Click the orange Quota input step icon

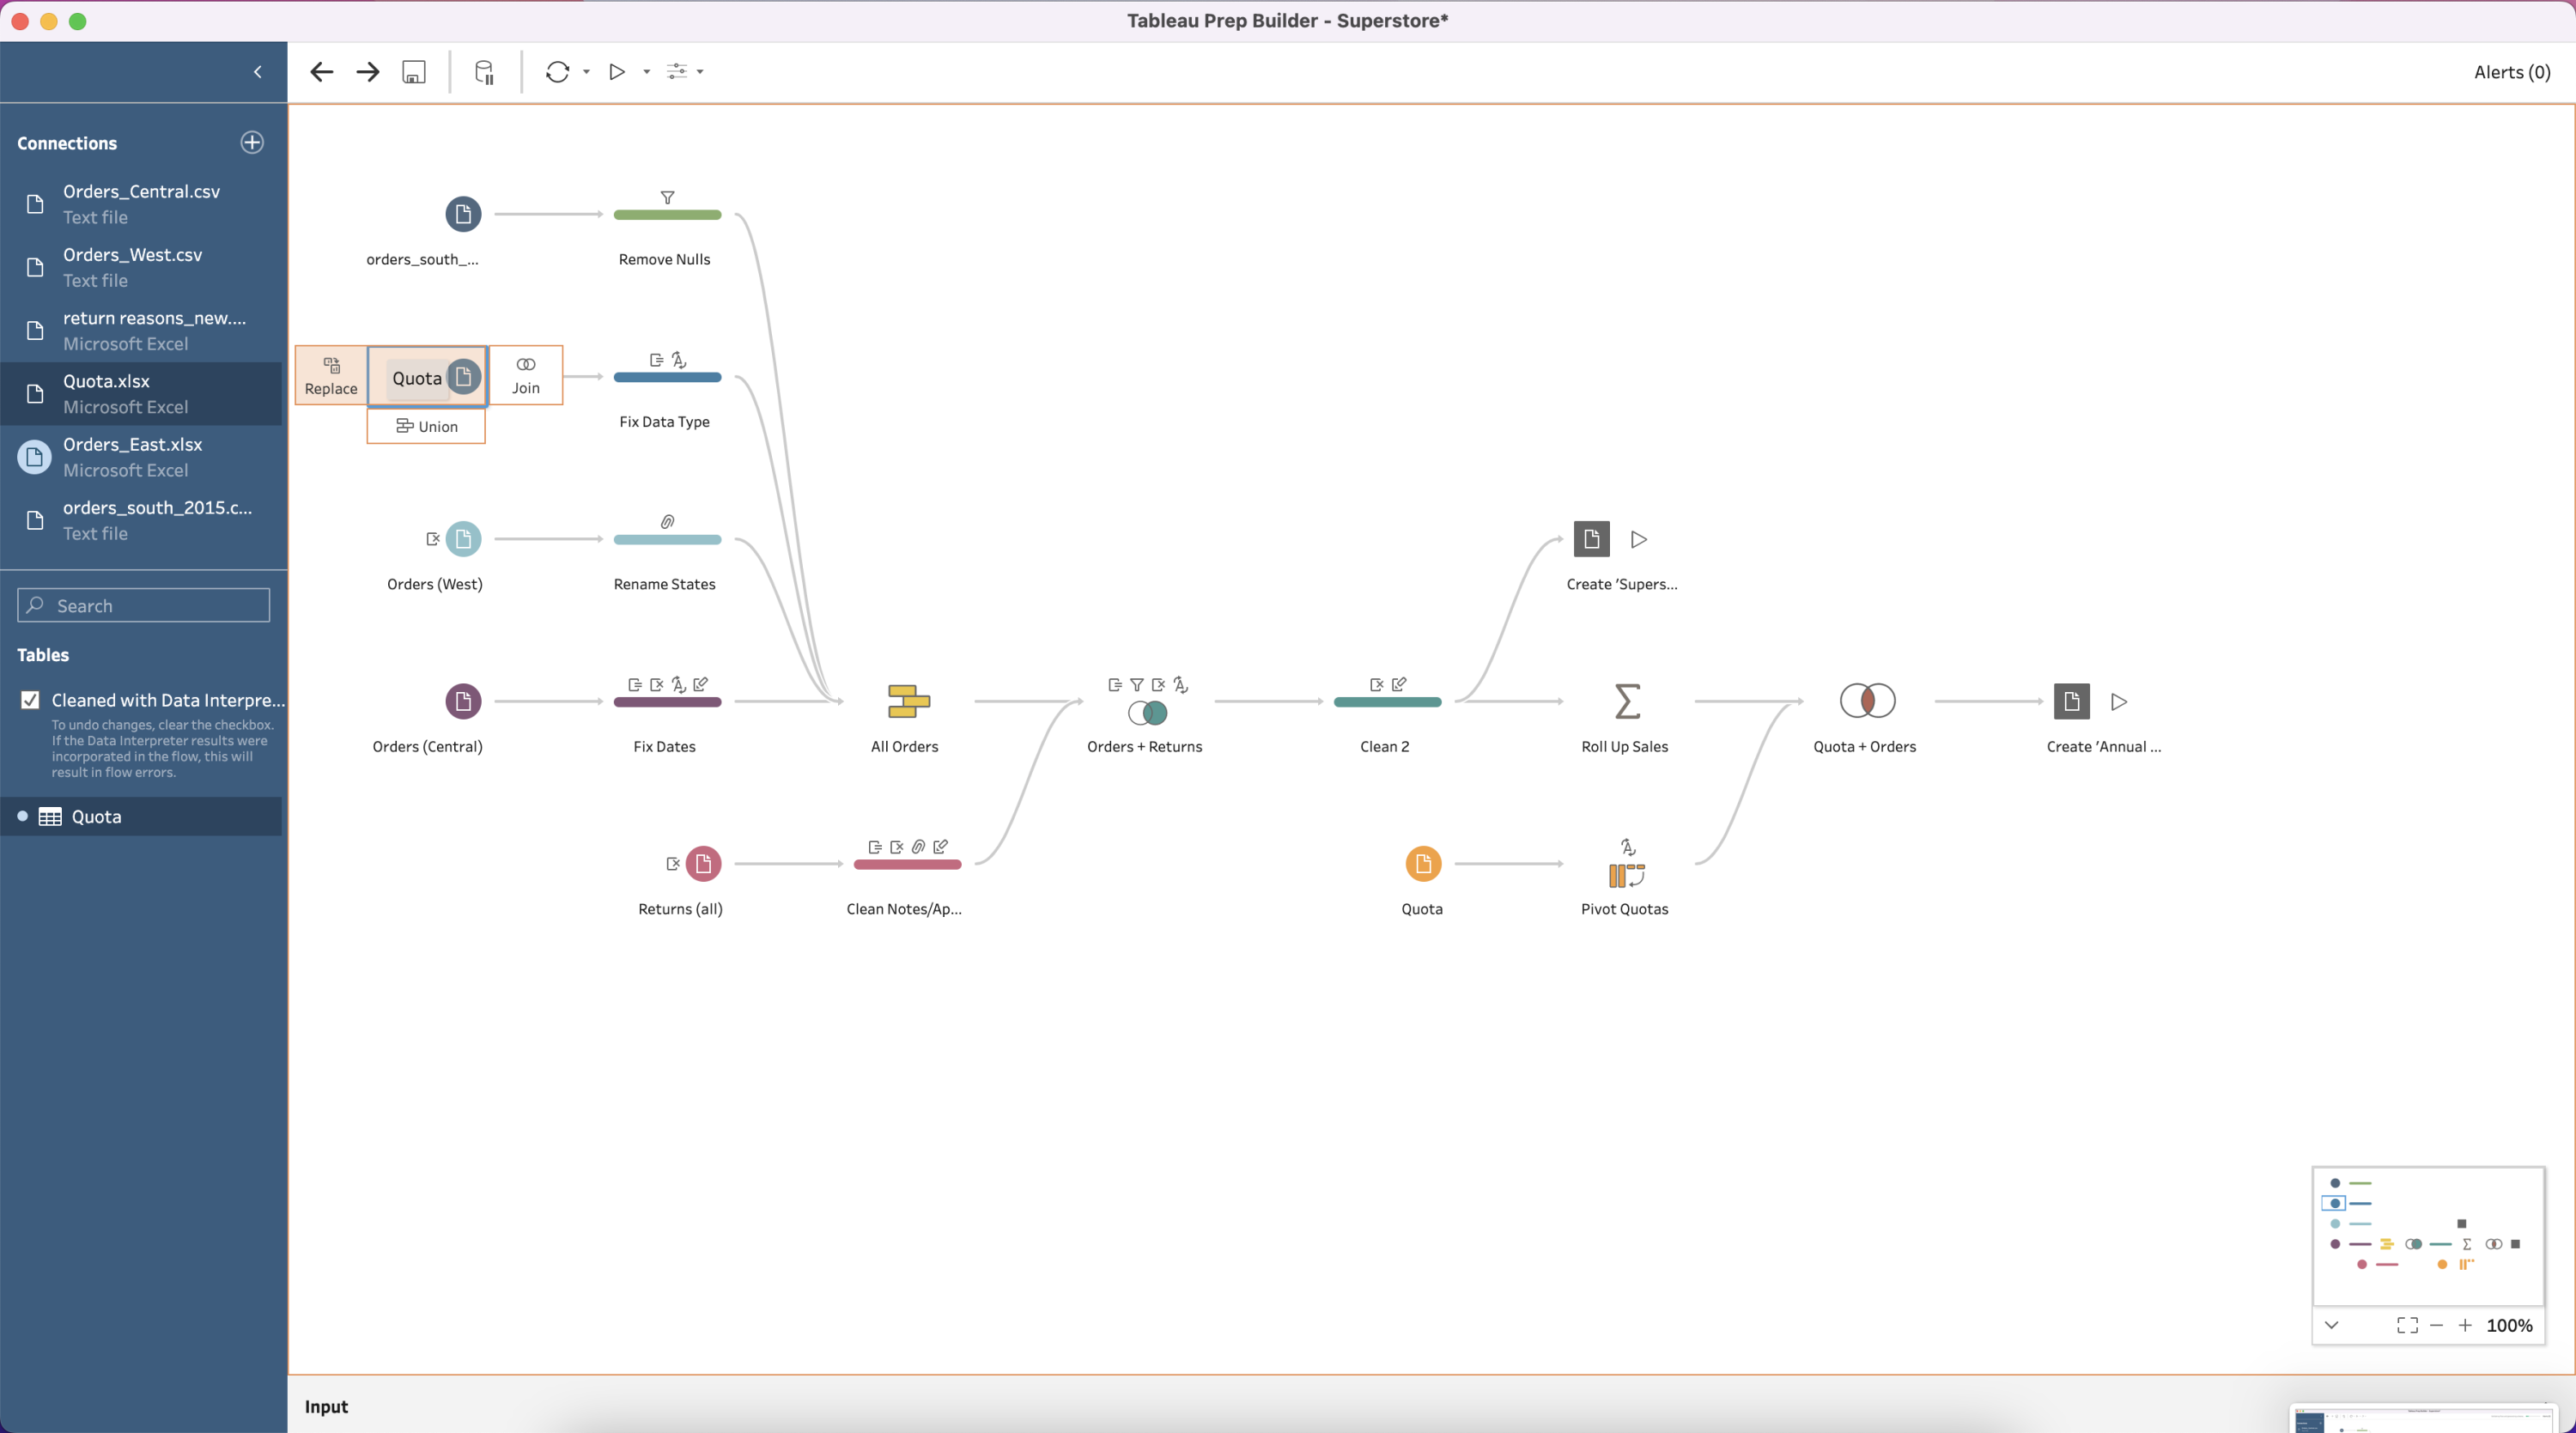pyautogui.click(x=1423, y=863)
